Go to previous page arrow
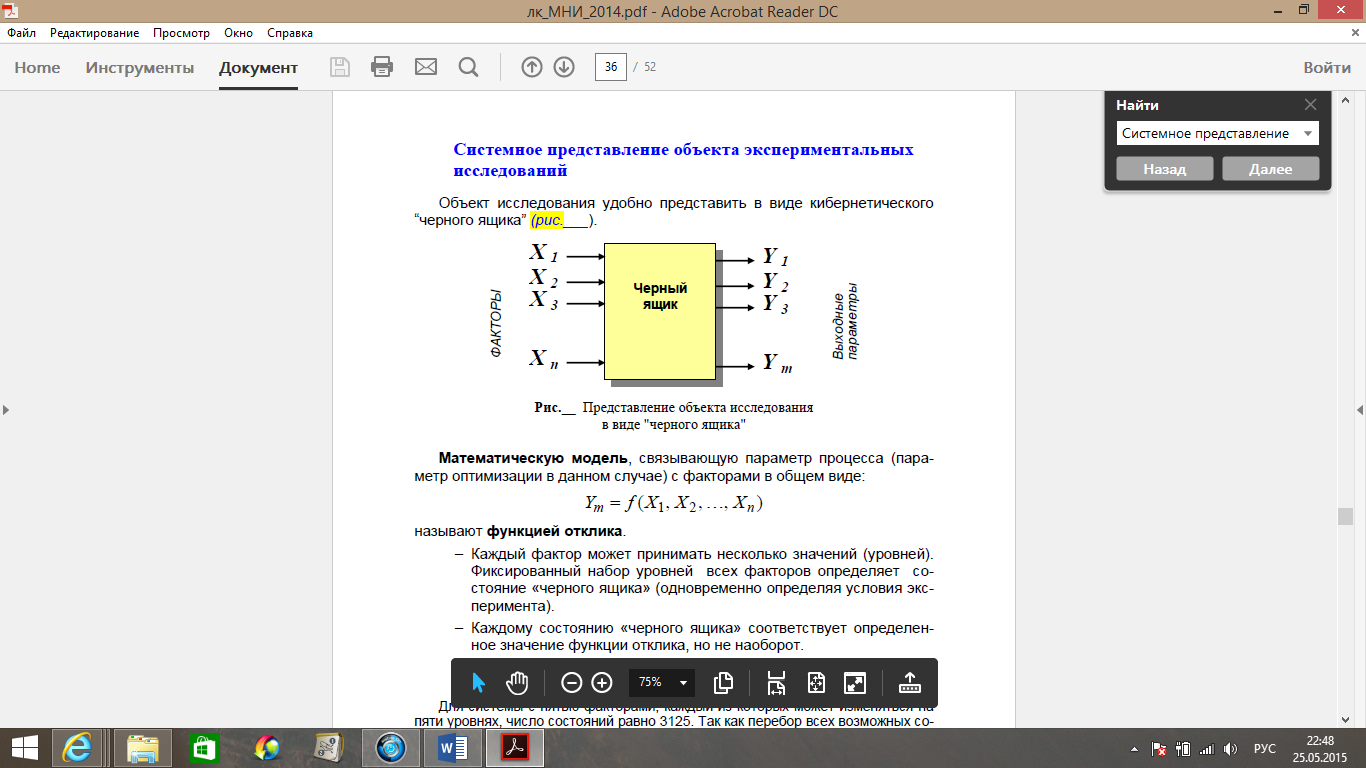The image size is (1366, 768). tap(532, 67)
